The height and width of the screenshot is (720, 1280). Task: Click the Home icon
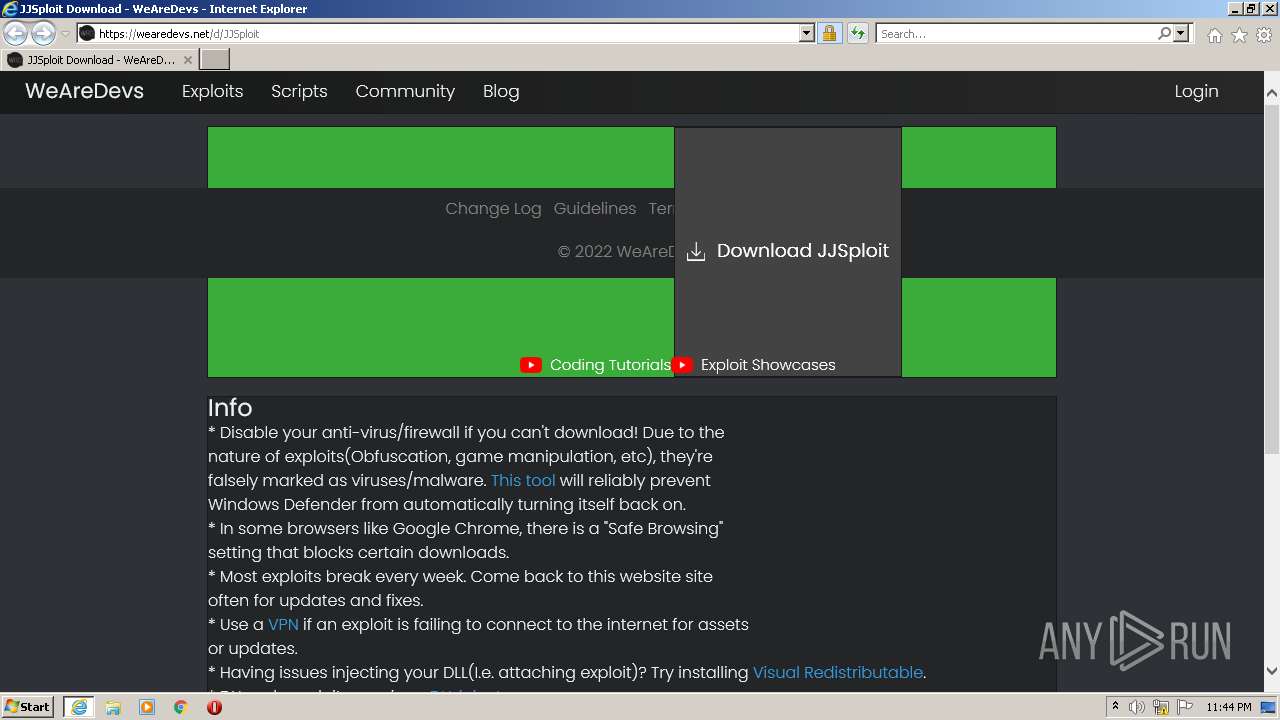(x=1214, y=35)
